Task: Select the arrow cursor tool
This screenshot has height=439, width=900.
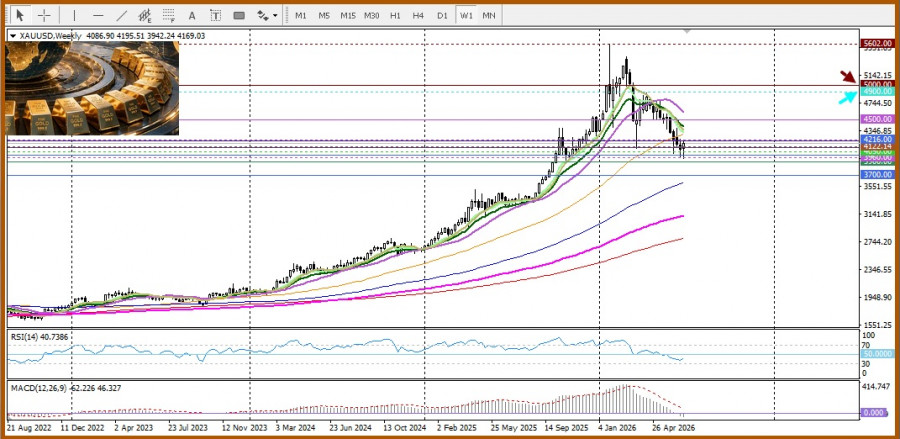Action: tap(20, 15)
